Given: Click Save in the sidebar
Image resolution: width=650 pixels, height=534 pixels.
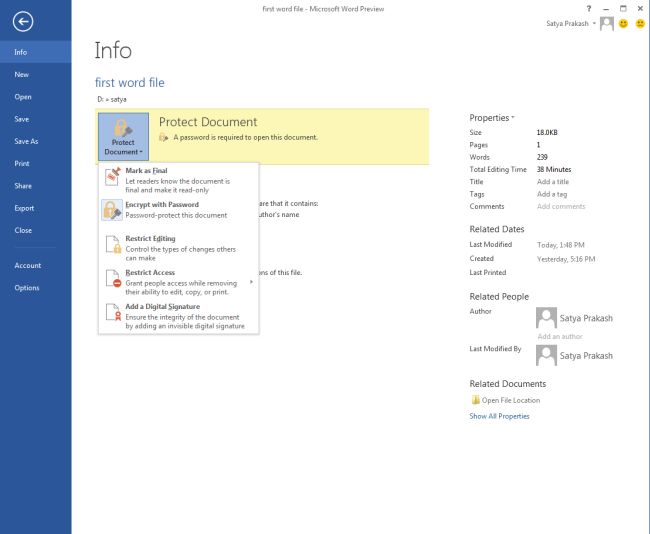Looking at the screenshot, I should click(x=36, y=119).
